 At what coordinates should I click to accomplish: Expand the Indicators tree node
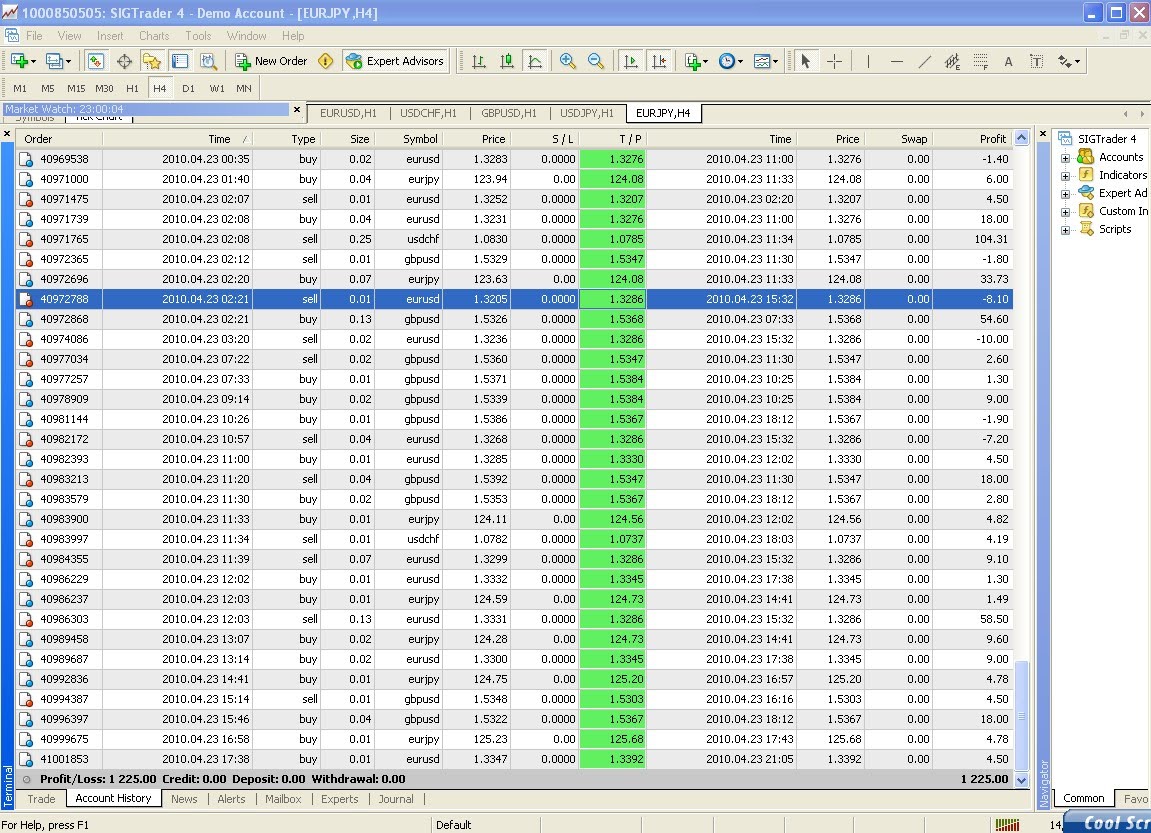[1065, 176]
